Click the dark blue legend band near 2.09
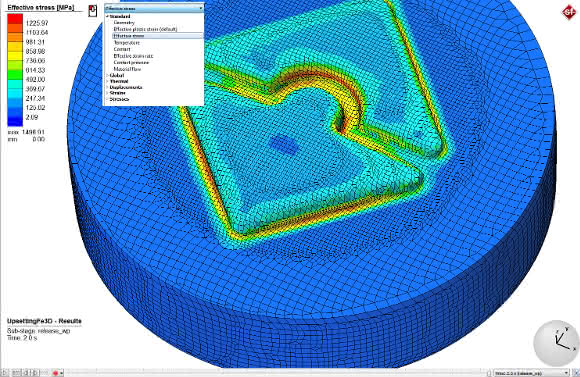Image resolution: width=580 pixels, height=377 pixels. click(15, 121)
